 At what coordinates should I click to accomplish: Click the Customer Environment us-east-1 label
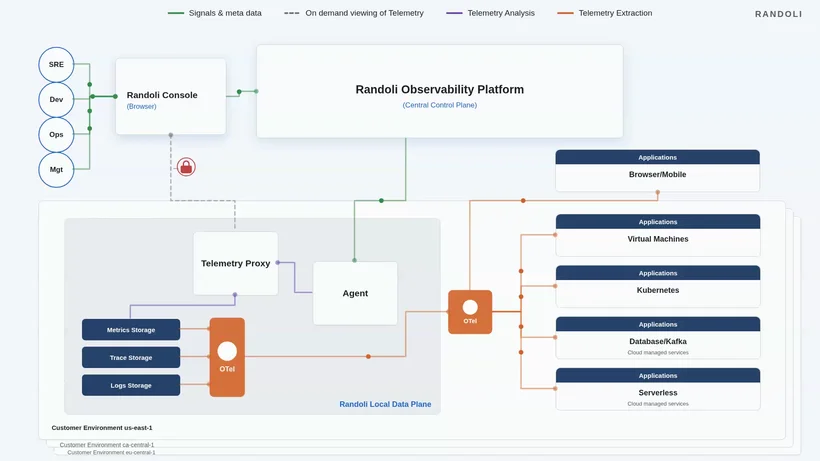click(102, 428)
